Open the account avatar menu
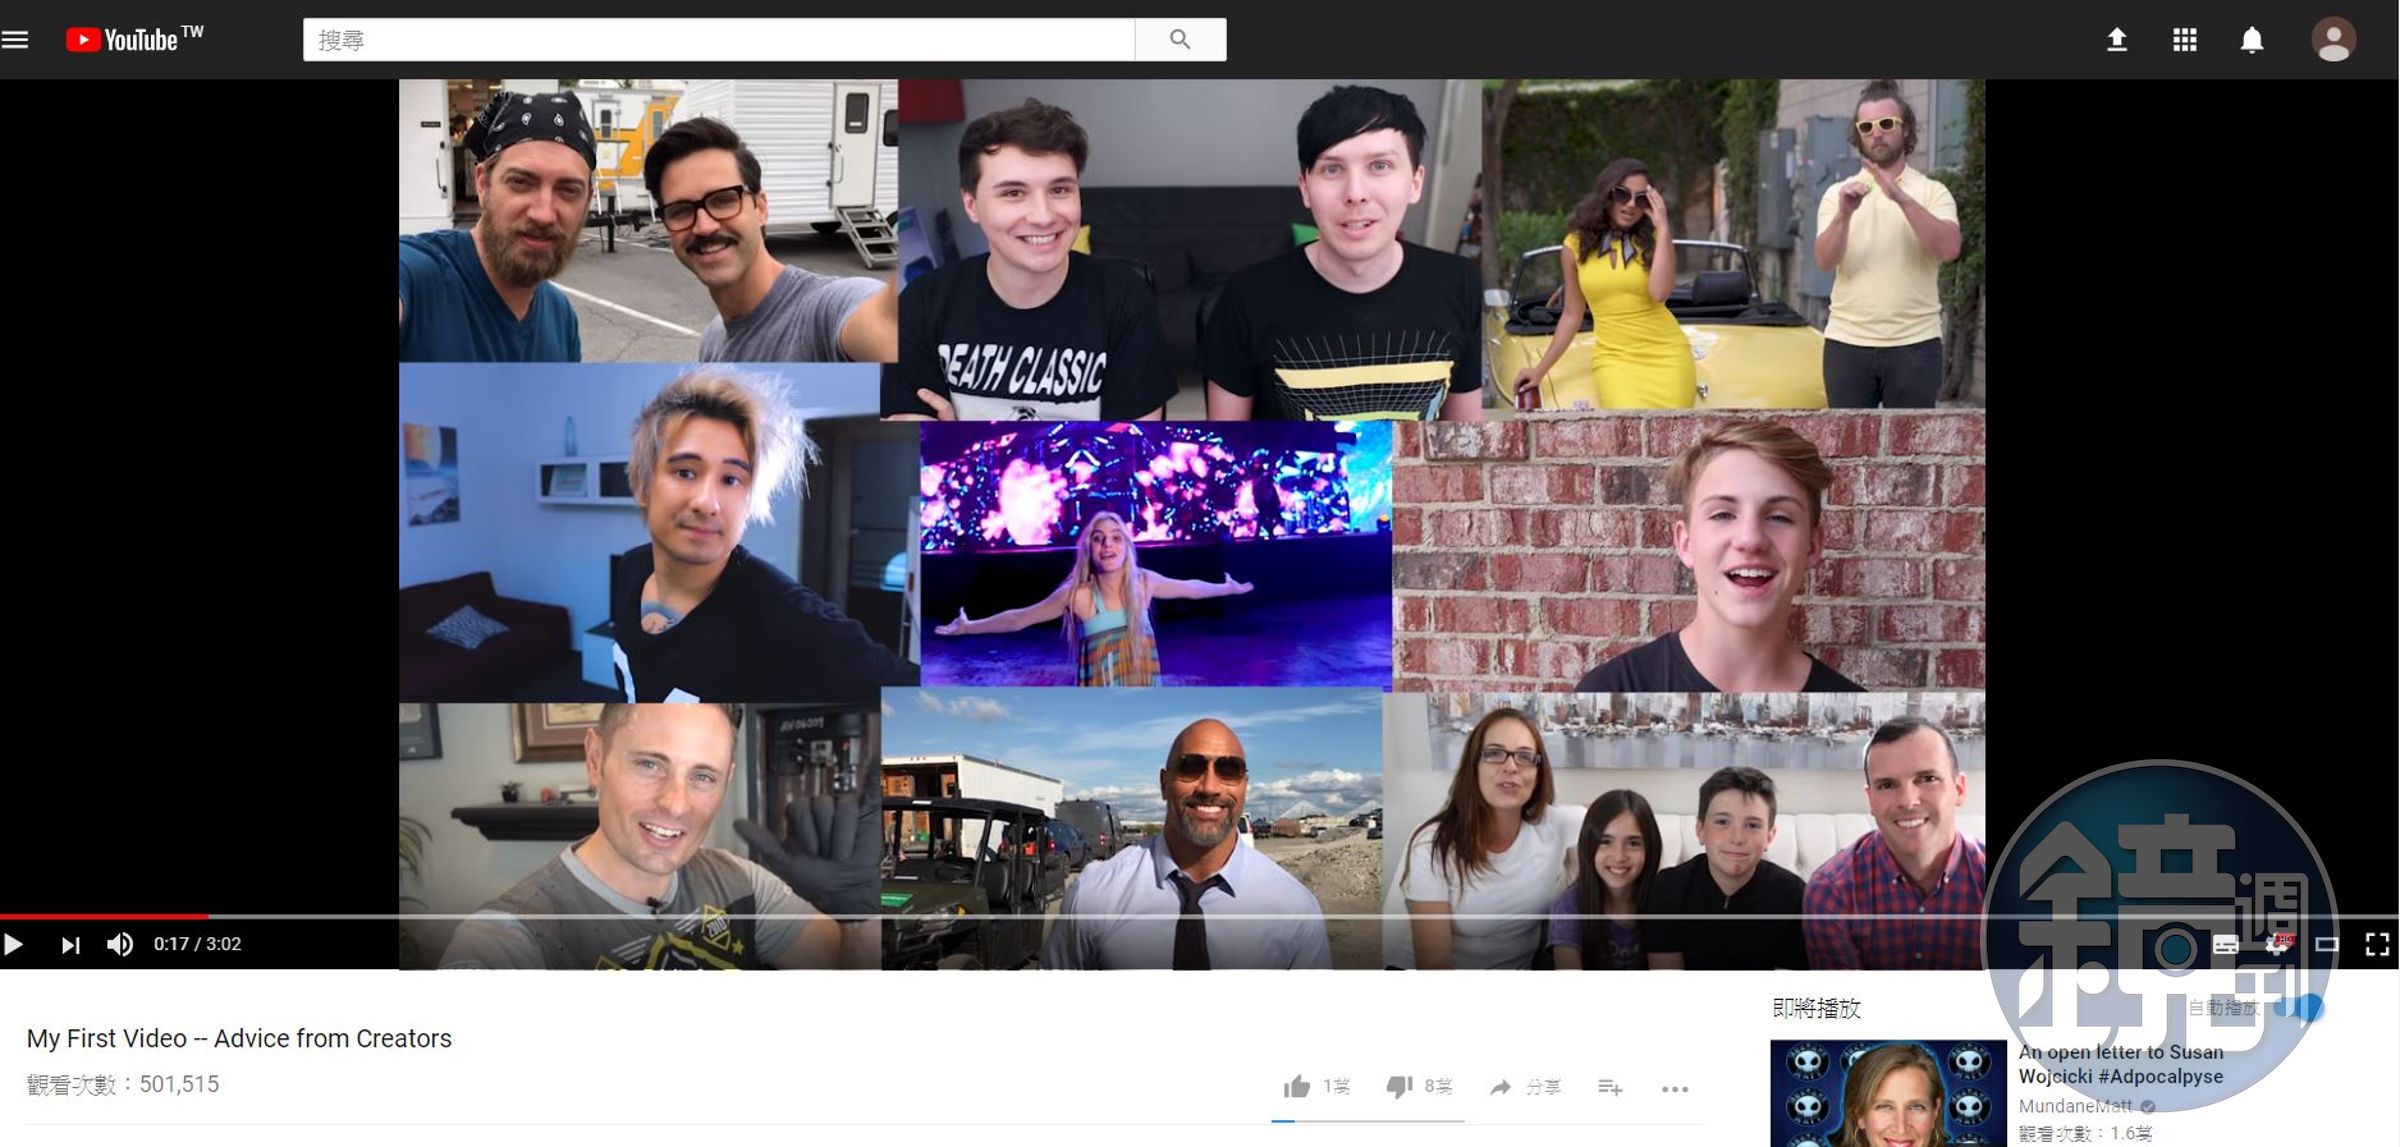Screen dimensions: 2400x1147 [x=2333, y=40]
